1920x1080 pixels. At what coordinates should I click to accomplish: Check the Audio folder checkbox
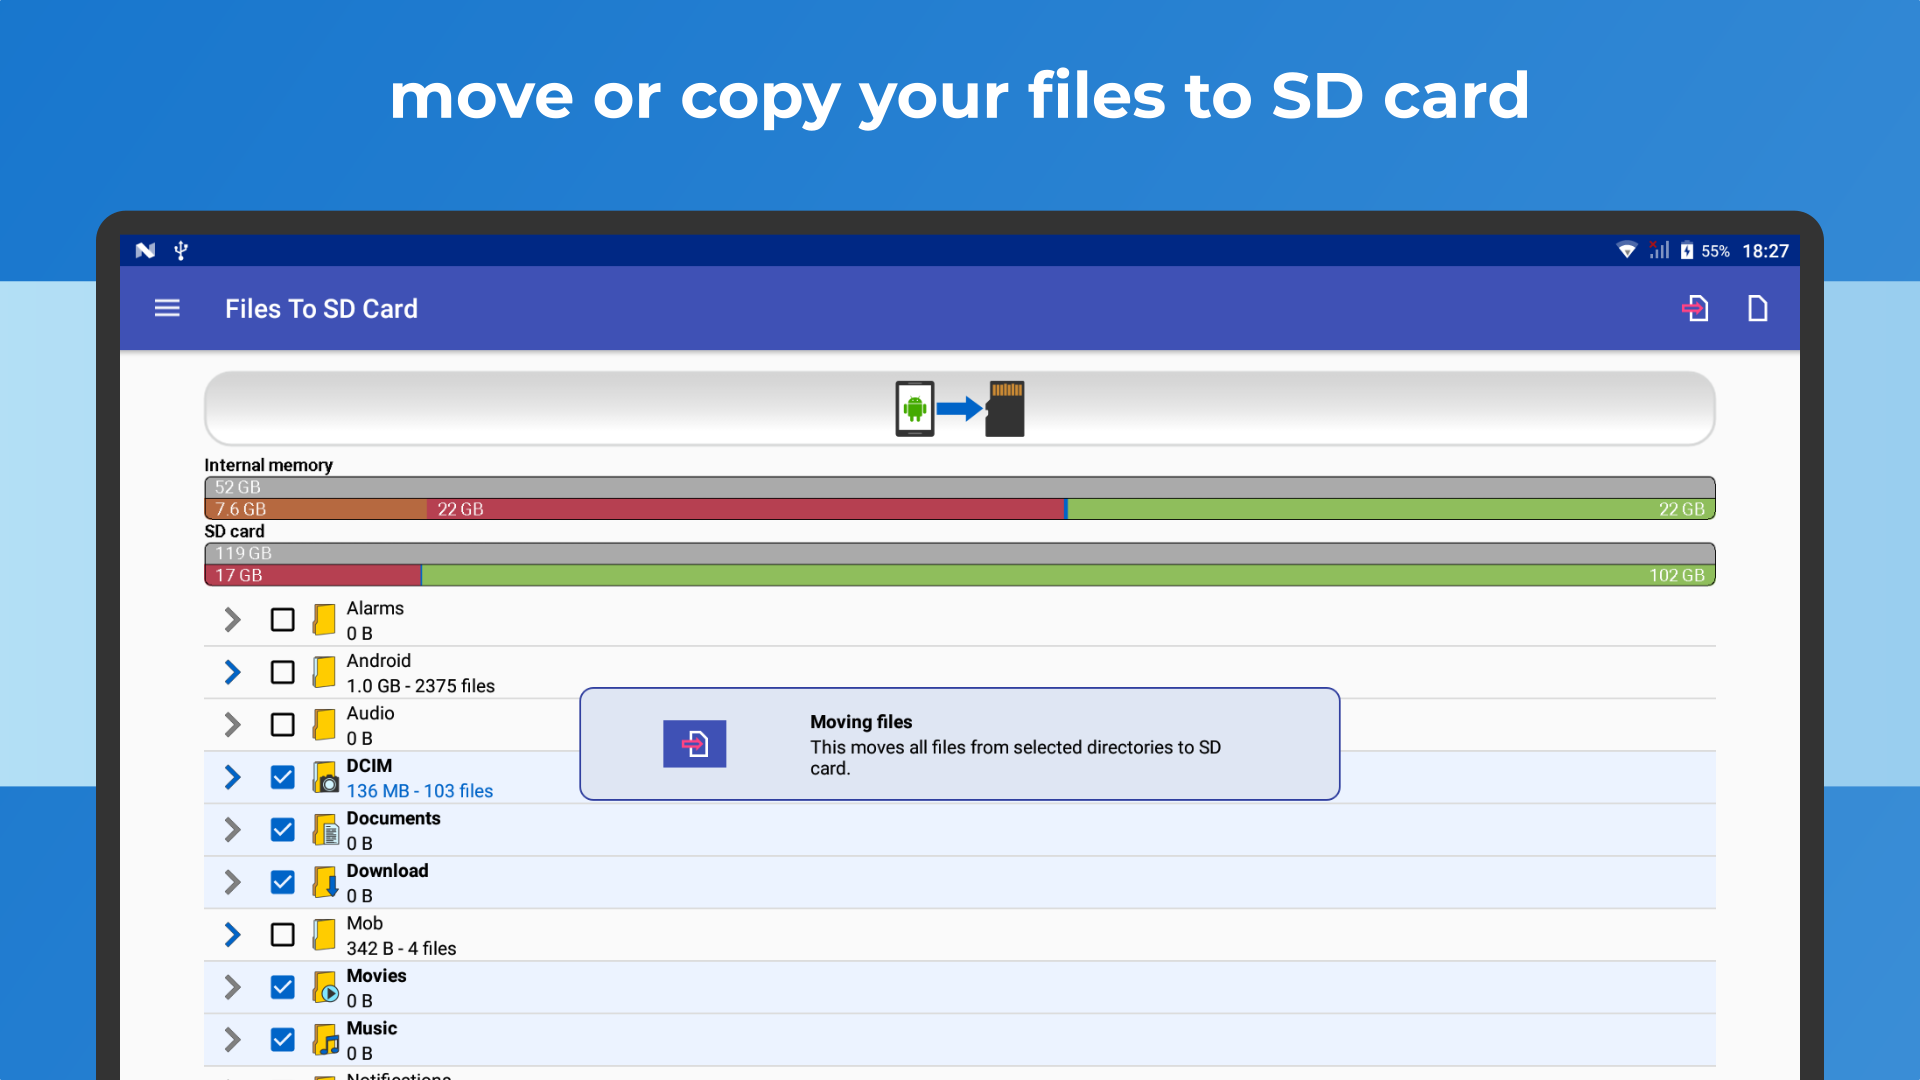283,725
